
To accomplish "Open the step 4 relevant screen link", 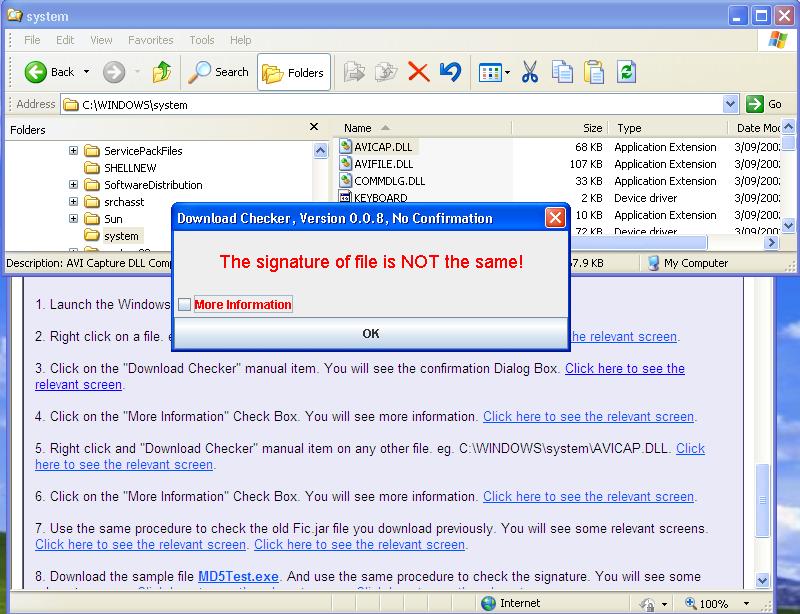I will point(588,416).
